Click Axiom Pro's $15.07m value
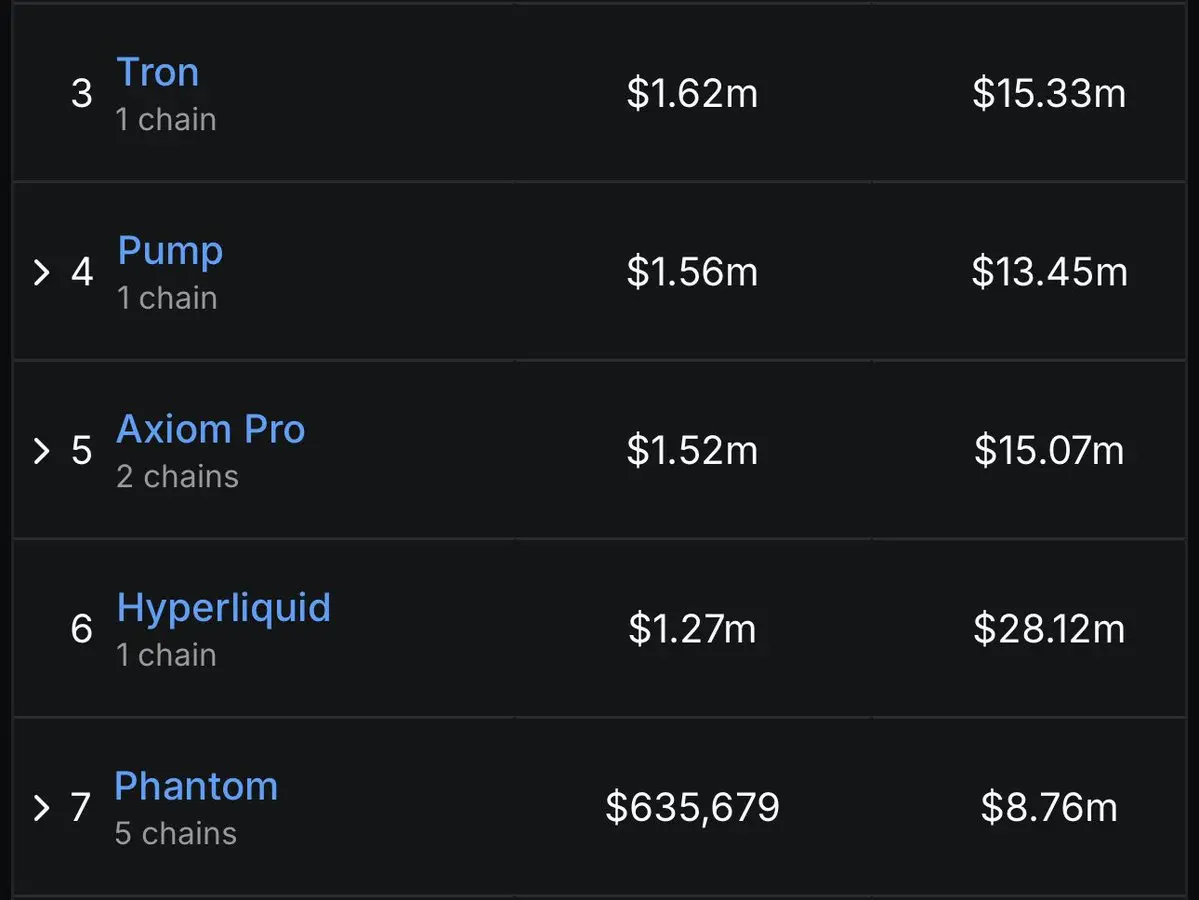Image resolution: width=1199 pixels, height=900 pixels. point(1049,450)
